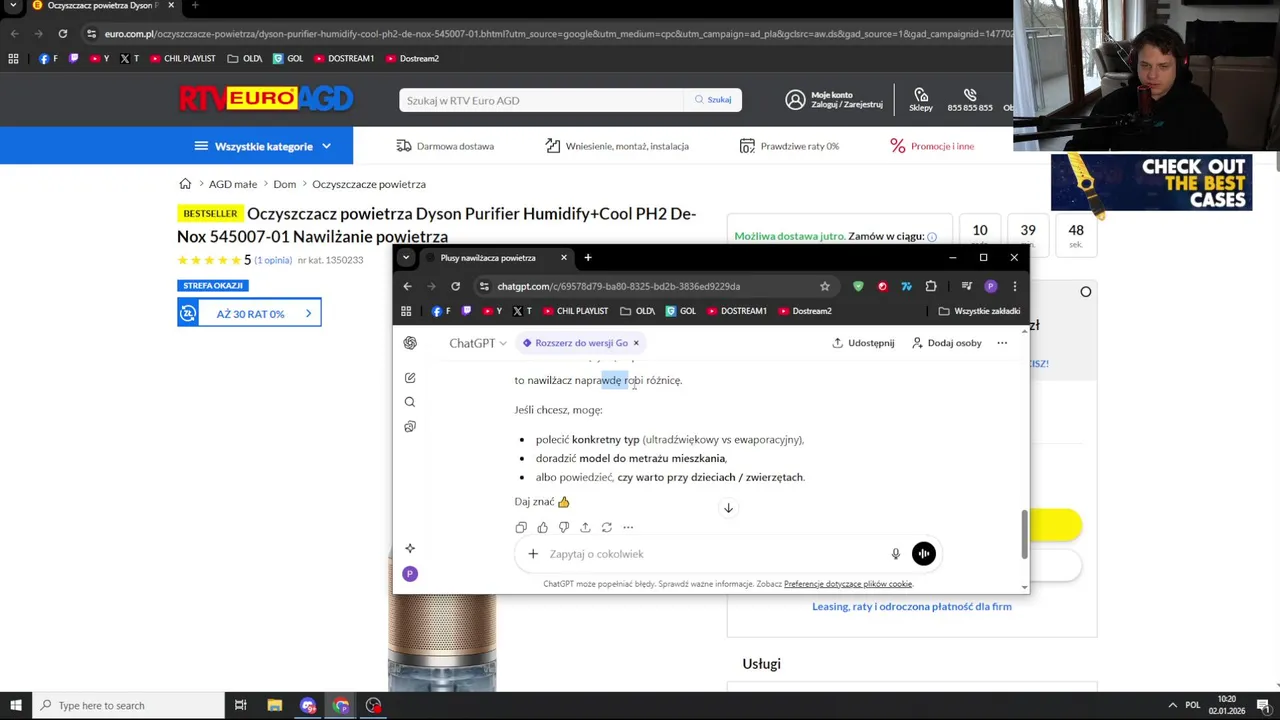The height and width of the screenshot is (720, 1280).
Task: Open AGD małe breadcrumb link
Action: pos(233,184)
